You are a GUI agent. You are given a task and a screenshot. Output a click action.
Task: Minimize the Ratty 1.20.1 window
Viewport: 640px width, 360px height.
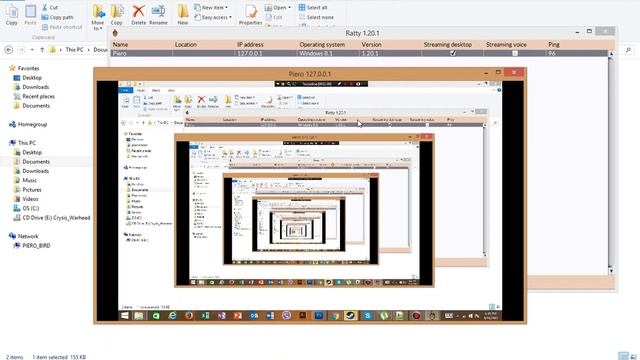click(x=577, y=31)
